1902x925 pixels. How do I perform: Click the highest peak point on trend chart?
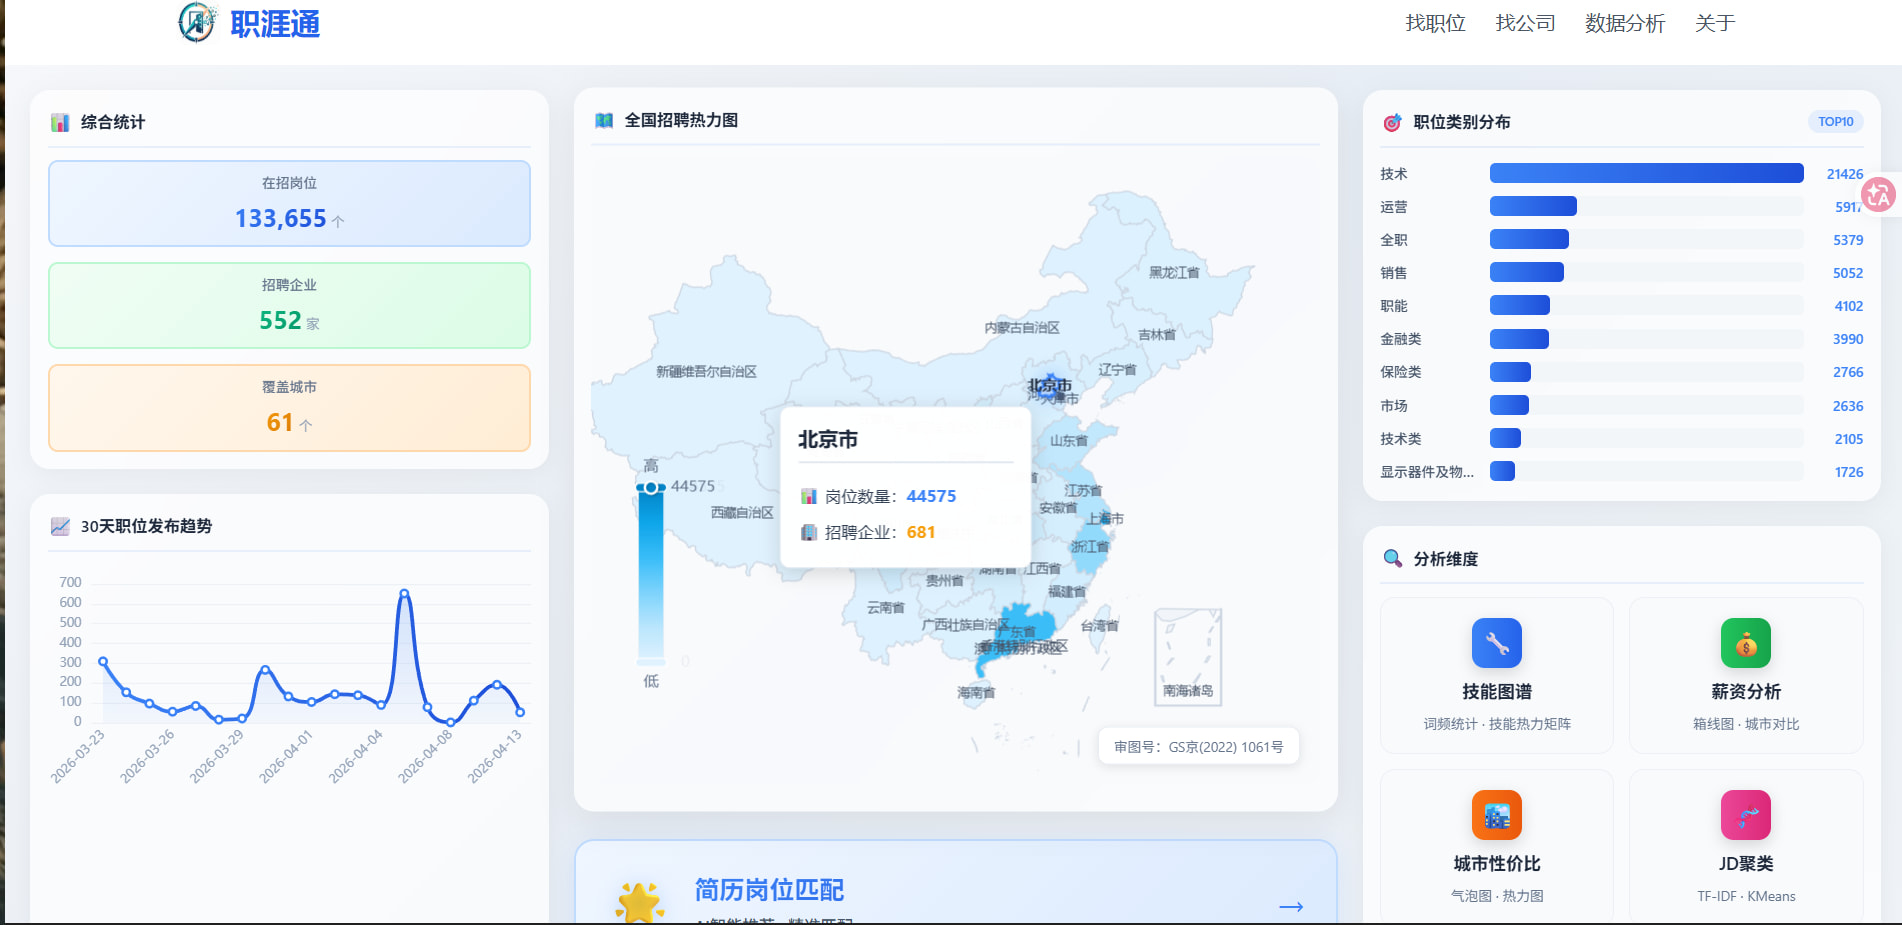(404, 593)
